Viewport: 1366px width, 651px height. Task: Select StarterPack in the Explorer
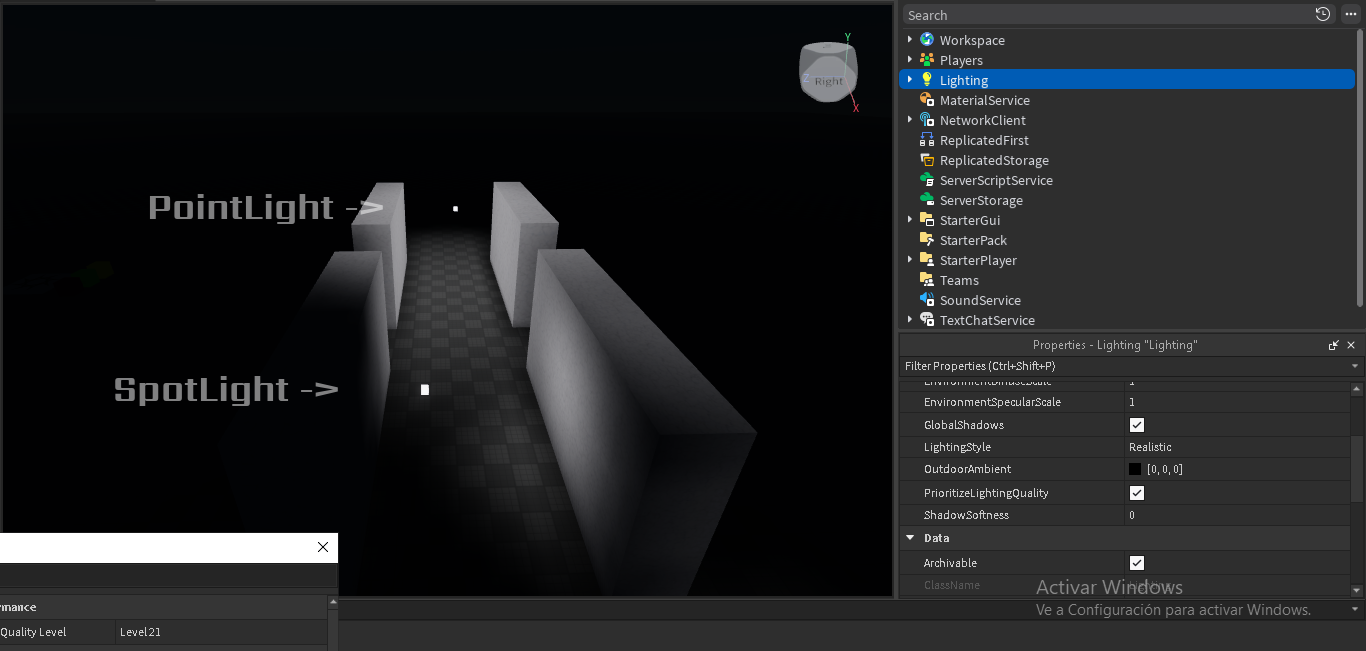click(x=972, y=240)
